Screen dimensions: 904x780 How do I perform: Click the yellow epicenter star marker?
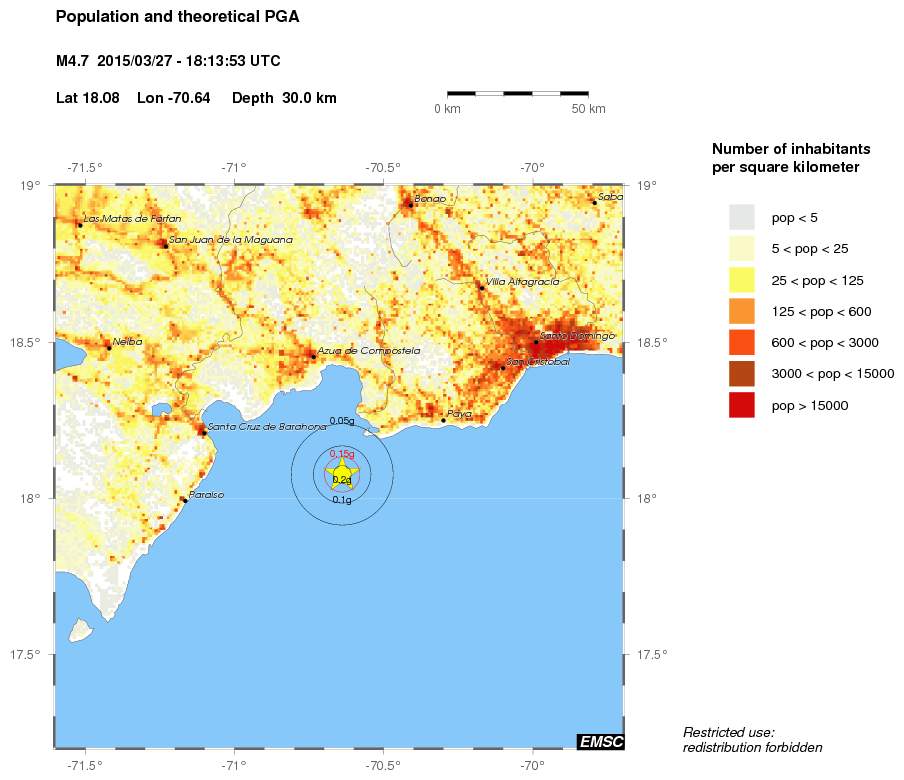coord(342,473)
